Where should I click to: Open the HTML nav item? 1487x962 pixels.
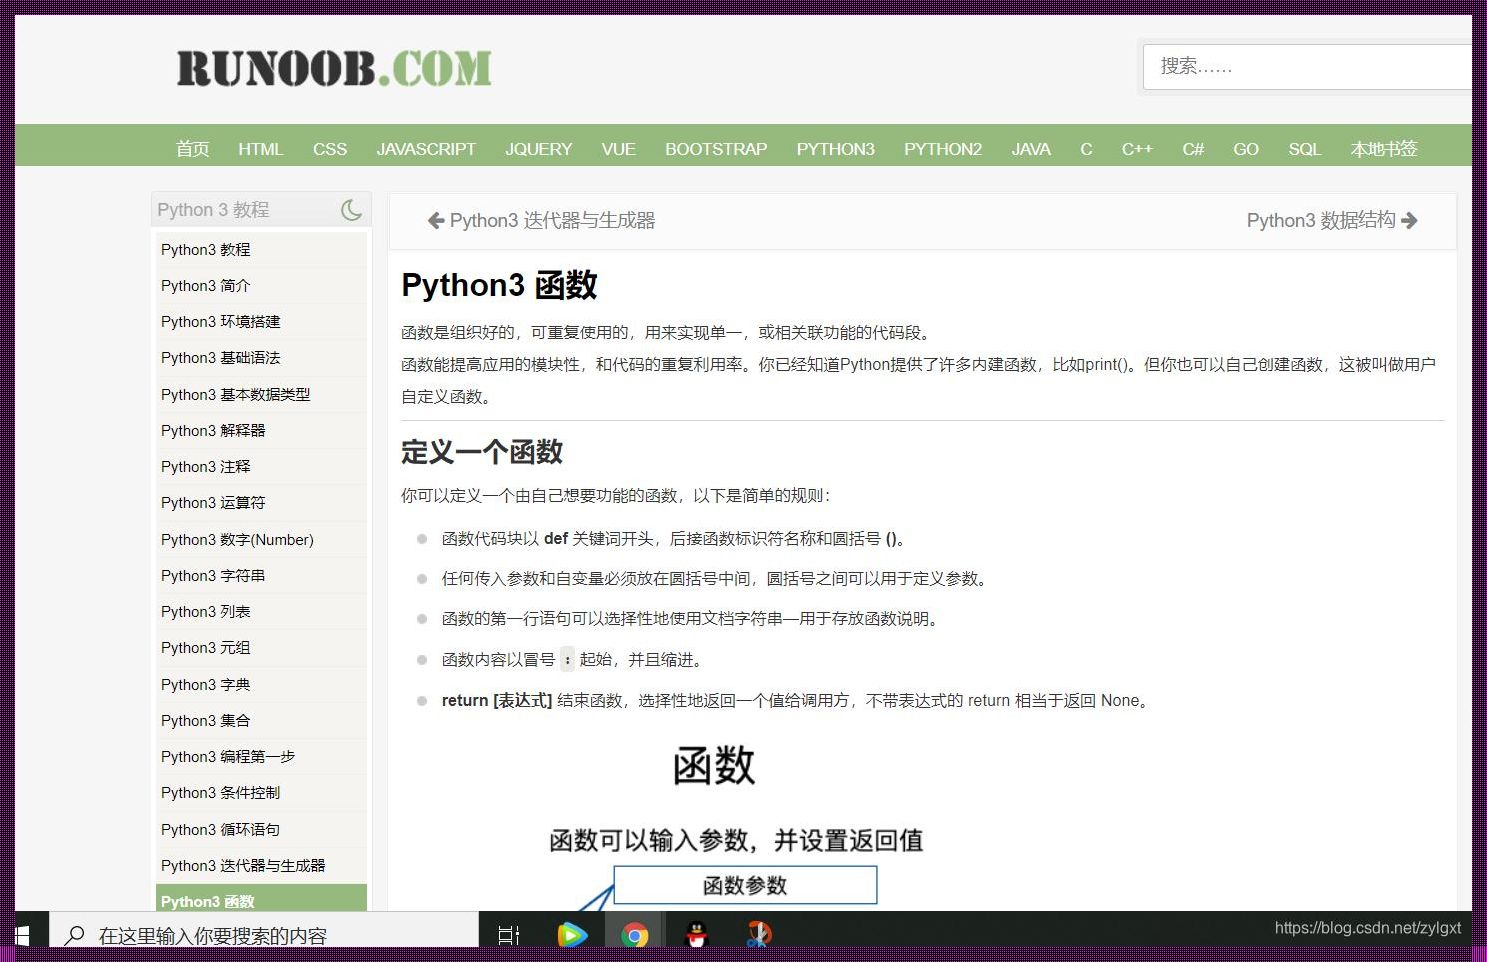pyautogui.click(x=261, y=149)
